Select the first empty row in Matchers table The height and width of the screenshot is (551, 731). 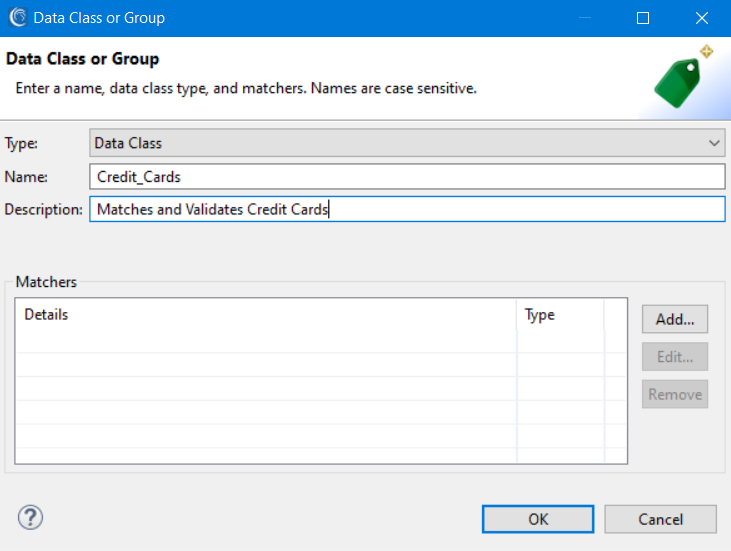pyautogui.click(x=321, y=341)
